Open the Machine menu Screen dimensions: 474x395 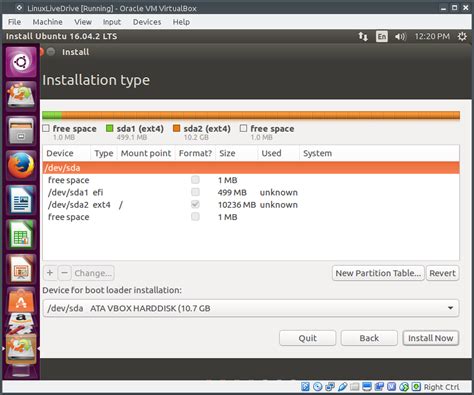(48, 22)
